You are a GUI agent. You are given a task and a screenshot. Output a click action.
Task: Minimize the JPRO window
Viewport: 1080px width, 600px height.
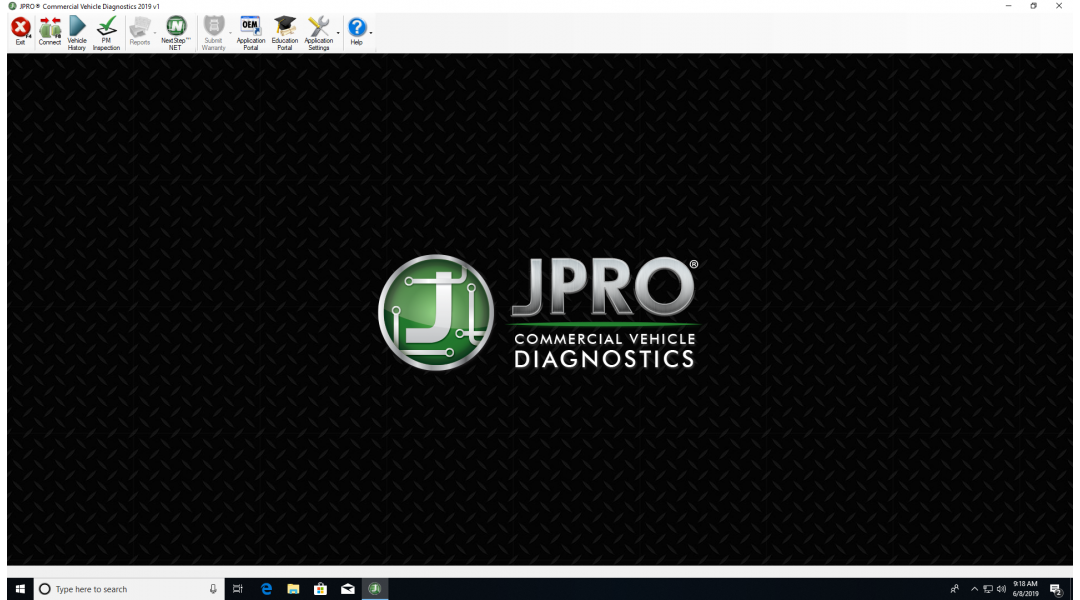1008,6
